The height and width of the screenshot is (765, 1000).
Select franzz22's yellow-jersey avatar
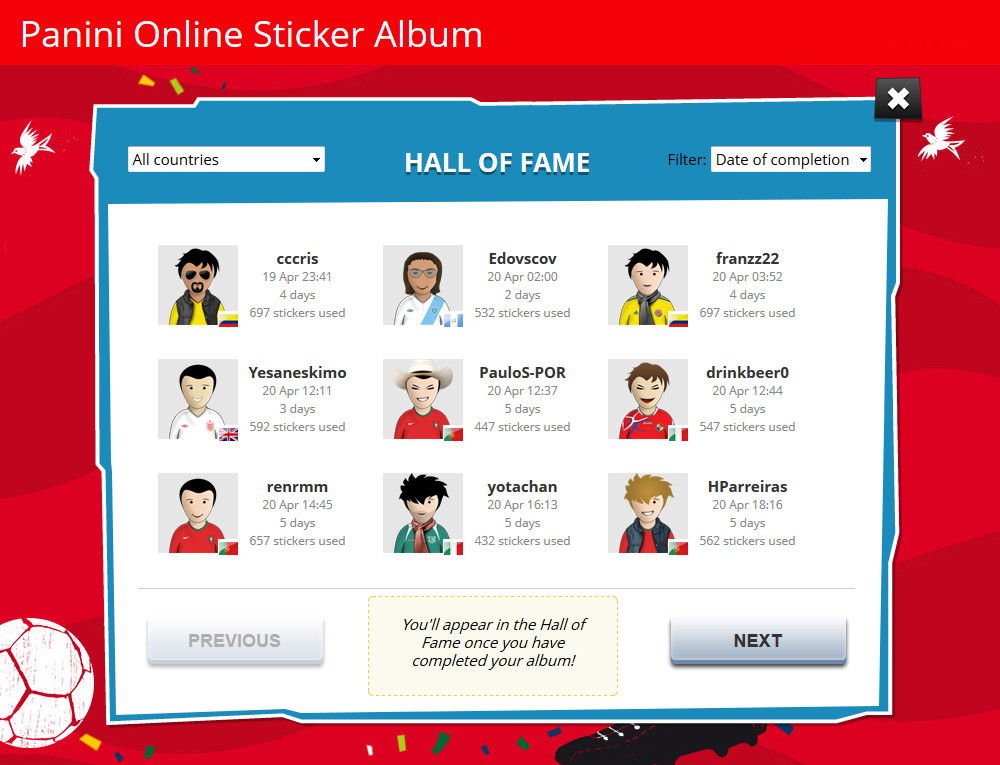click(x=648, y=285)
